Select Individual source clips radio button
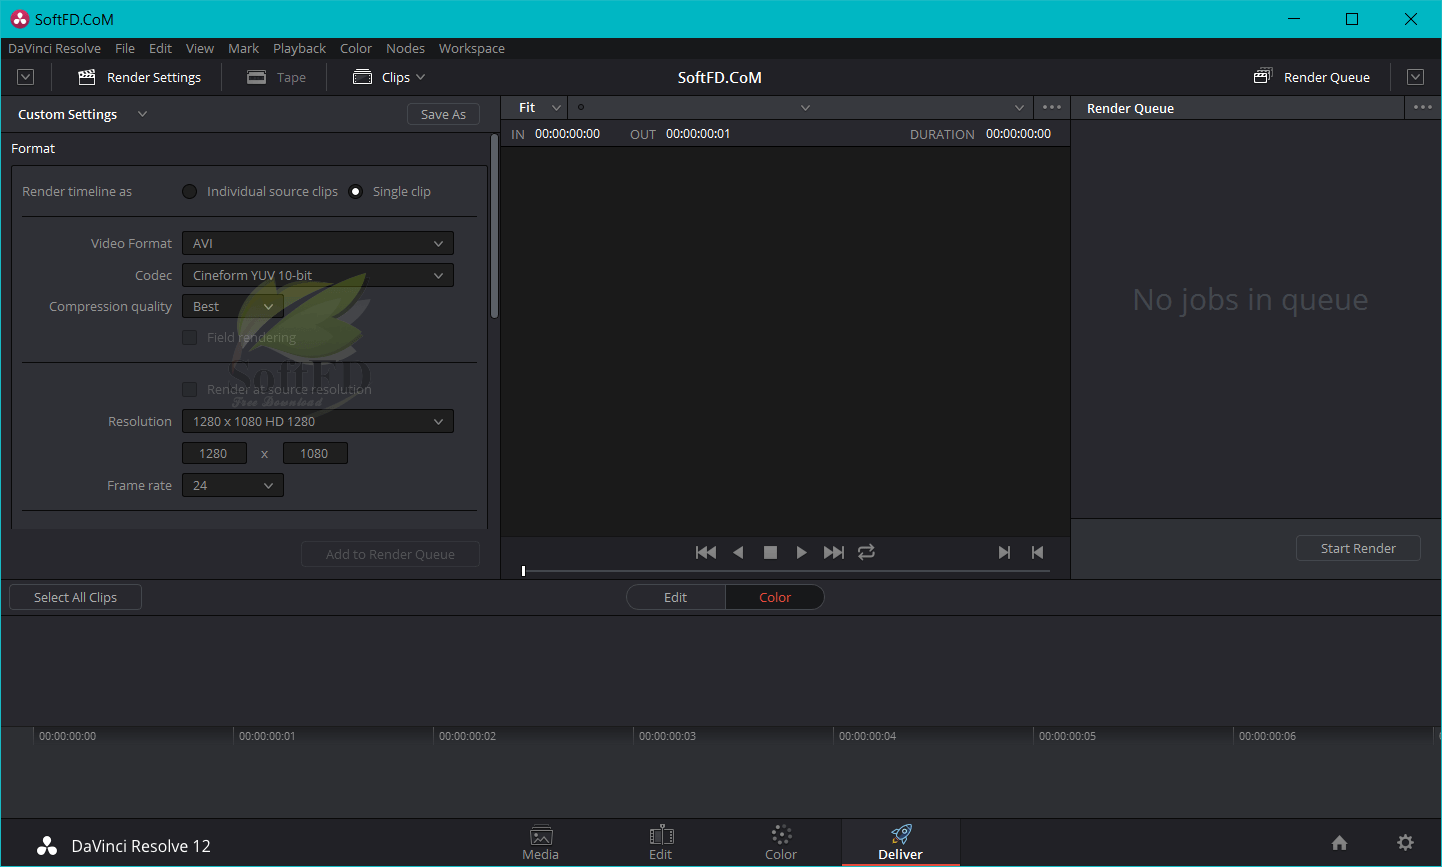This screenshot has height=867, width=1442. (x=189, y=191)
